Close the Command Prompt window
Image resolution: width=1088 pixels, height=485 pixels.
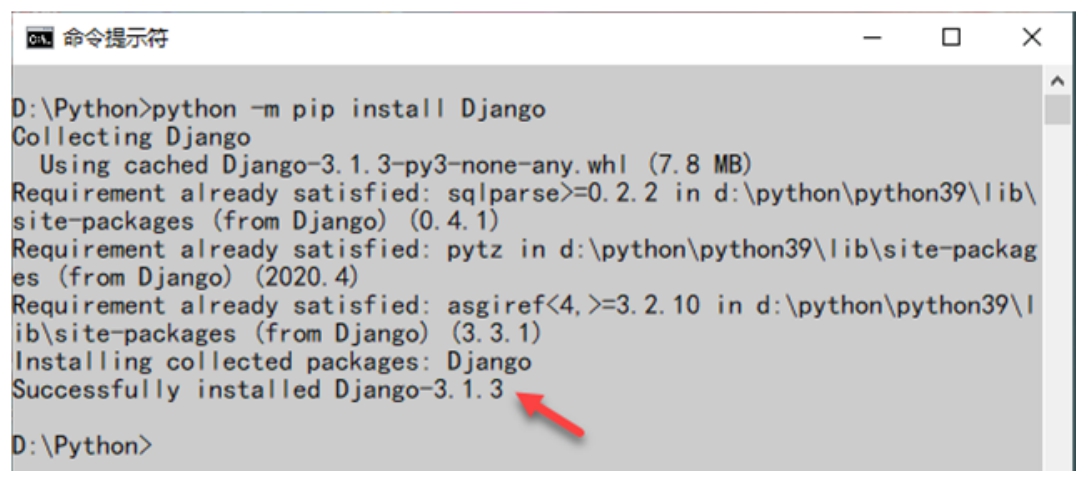click(x=1031, y=38)
